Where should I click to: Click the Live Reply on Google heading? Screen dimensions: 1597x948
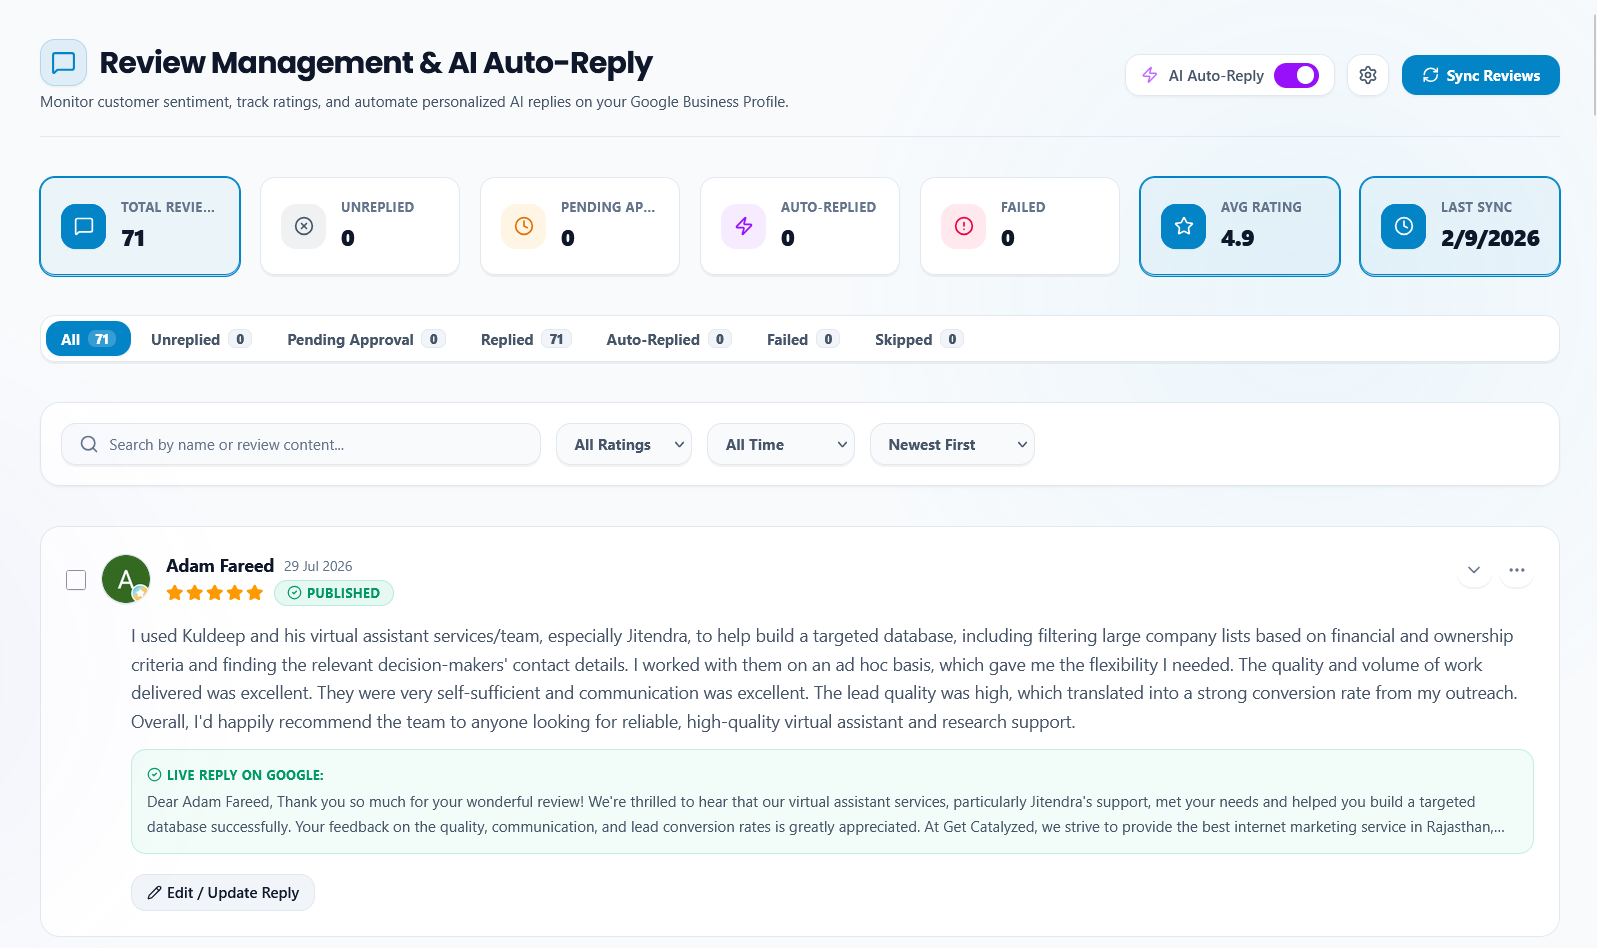[x=236, y=775]
